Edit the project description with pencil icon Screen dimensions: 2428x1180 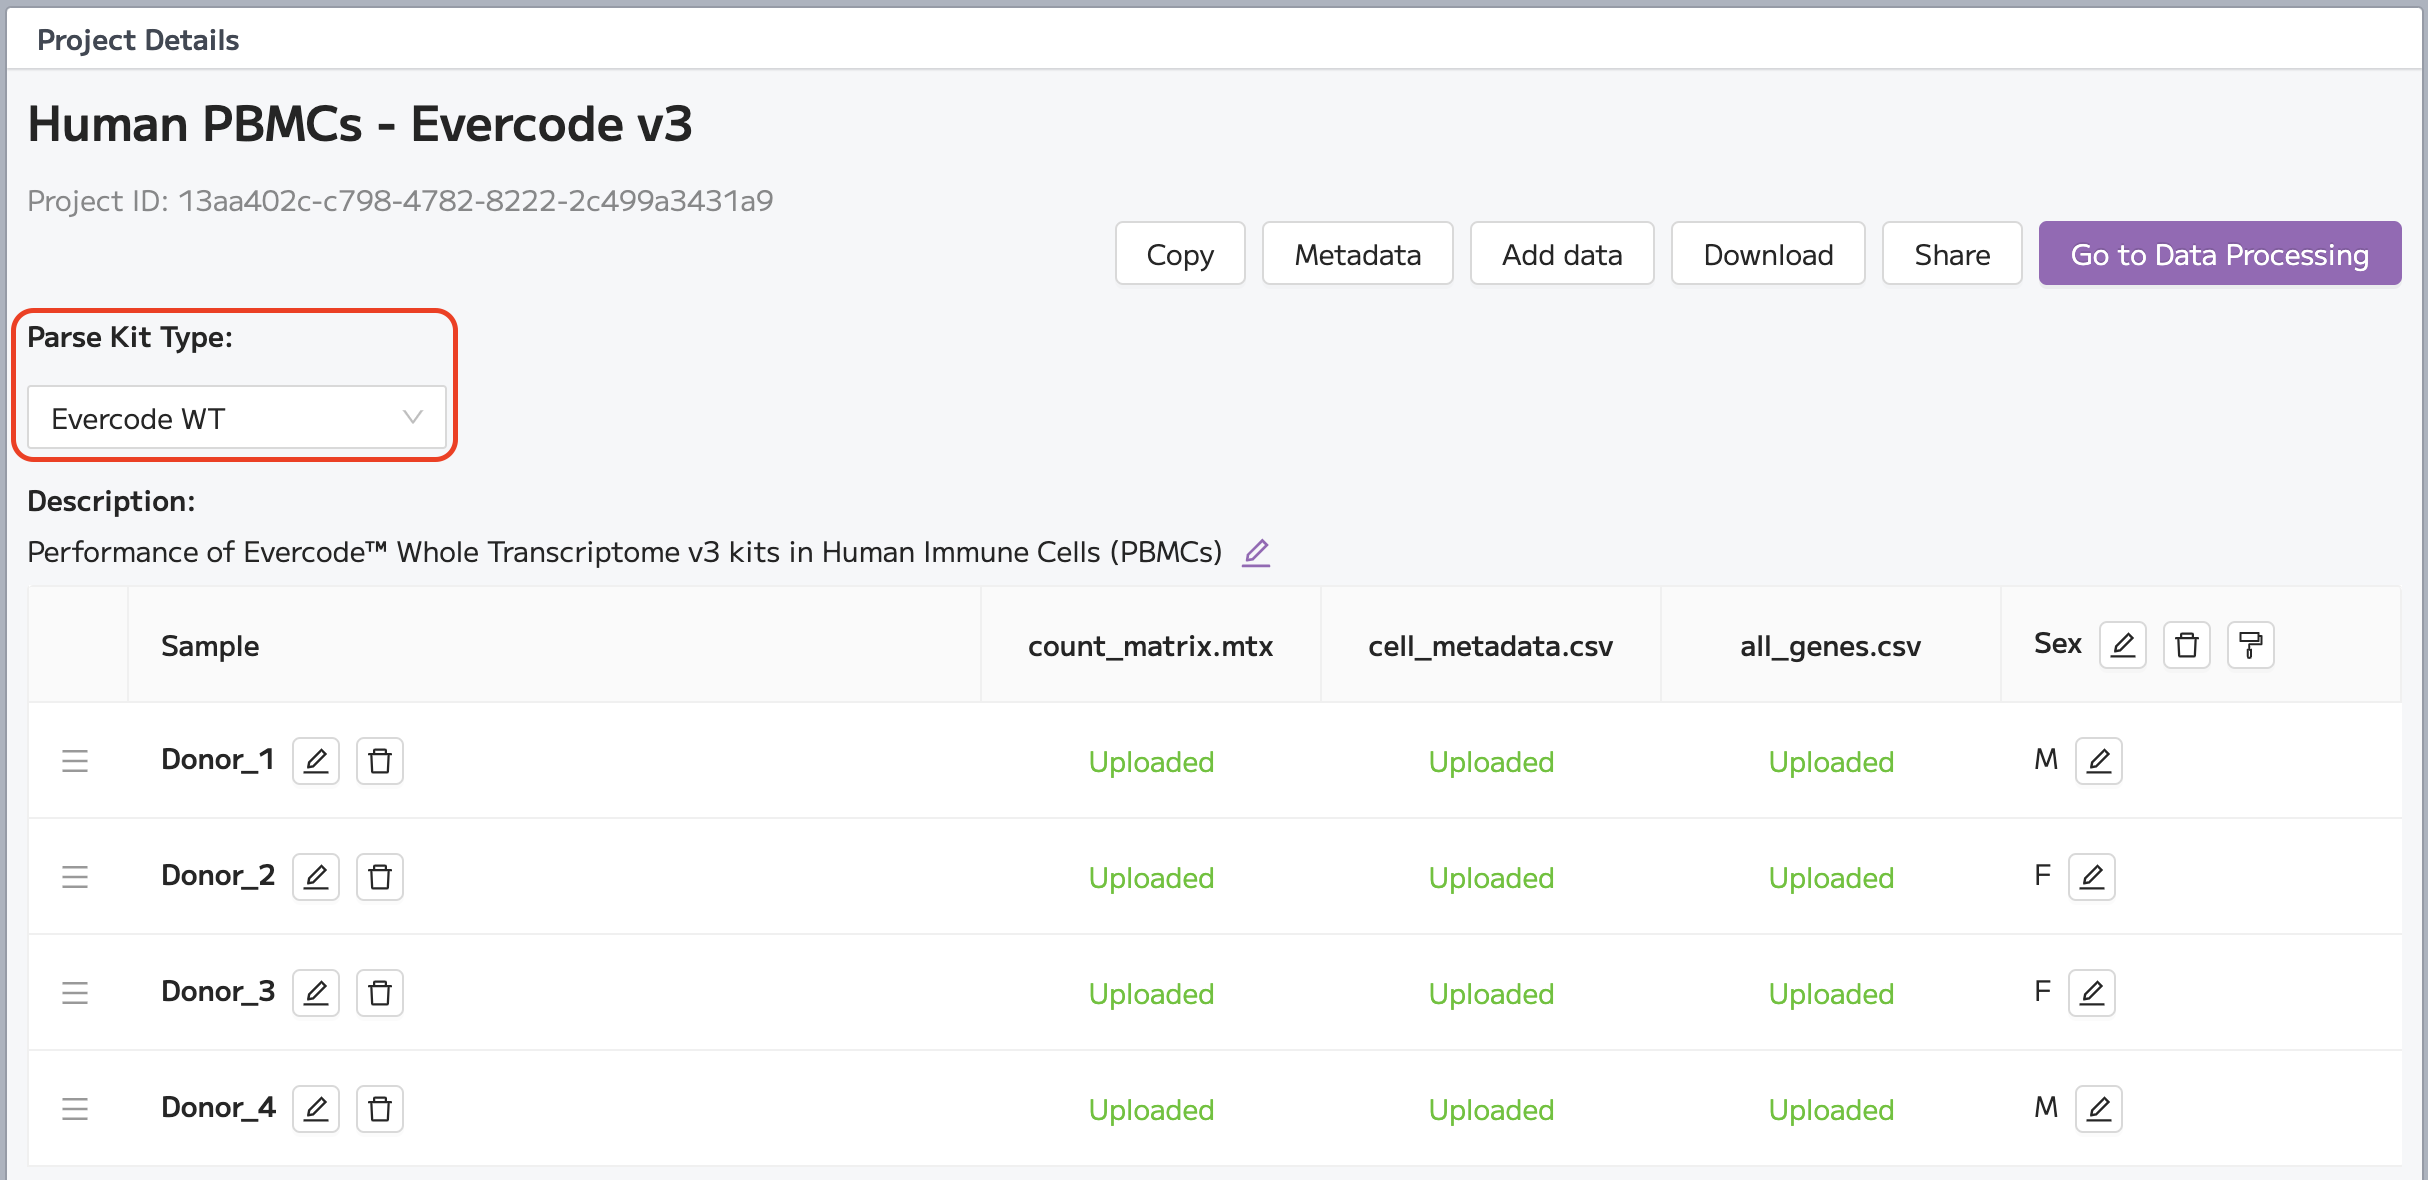(x=1256, y=553)
